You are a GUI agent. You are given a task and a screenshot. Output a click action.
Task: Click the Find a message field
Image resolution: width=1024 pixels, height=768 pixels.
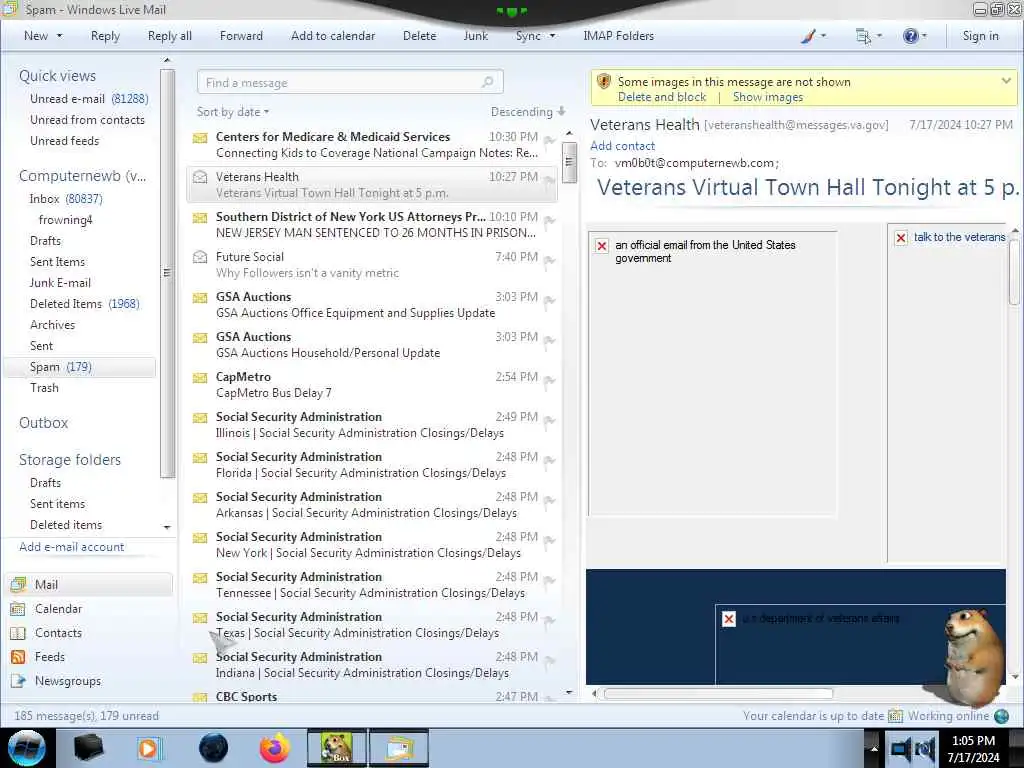[x=349, y=82]
